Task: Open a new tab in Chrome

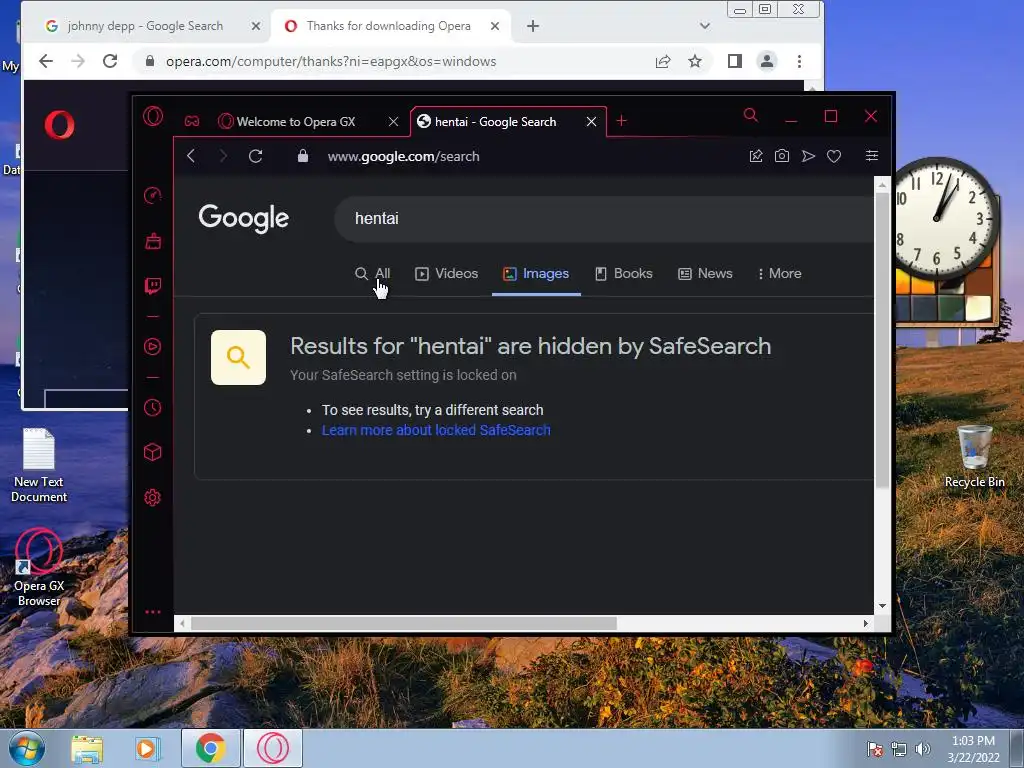Action: [x=533, y=26]
